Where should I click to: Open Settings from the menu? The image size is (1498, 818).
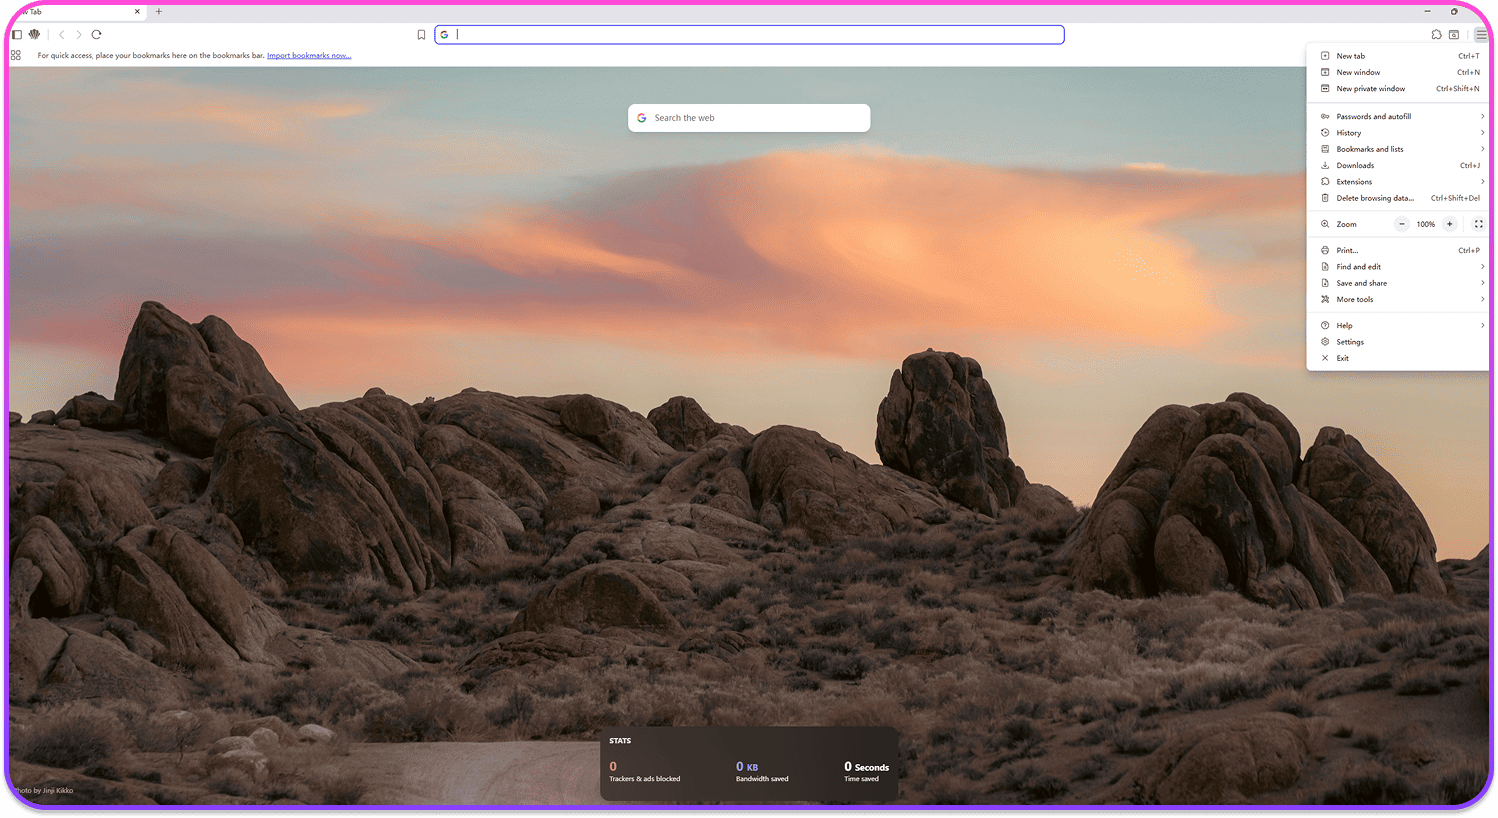(x=1350, y=342)
